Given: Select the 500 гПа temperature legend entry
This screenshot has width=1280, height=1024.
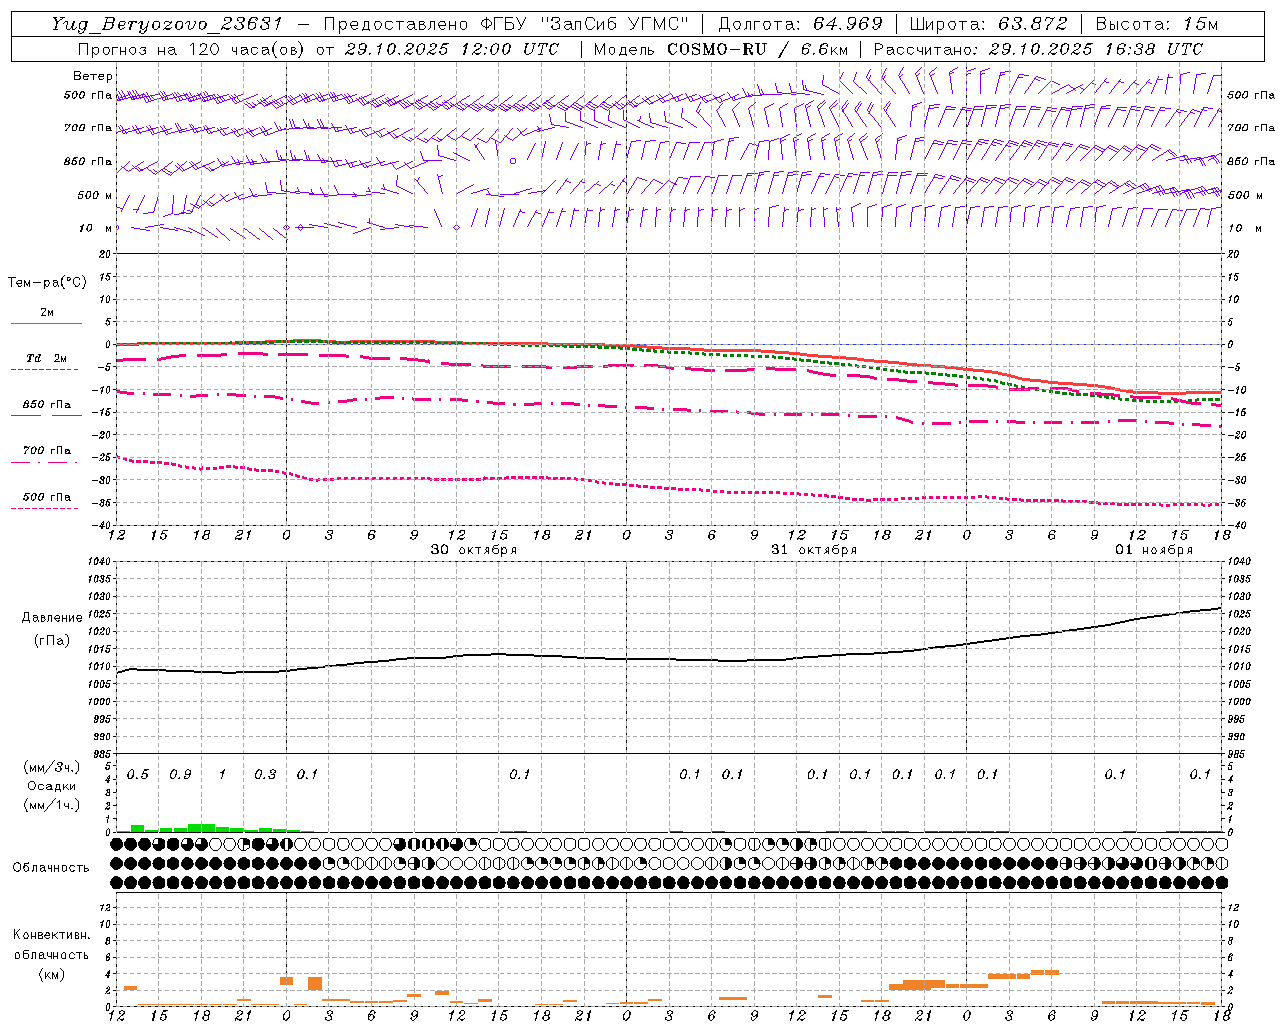Looking at the screenshot, I should pyautogui.click(x=47, y=500).
